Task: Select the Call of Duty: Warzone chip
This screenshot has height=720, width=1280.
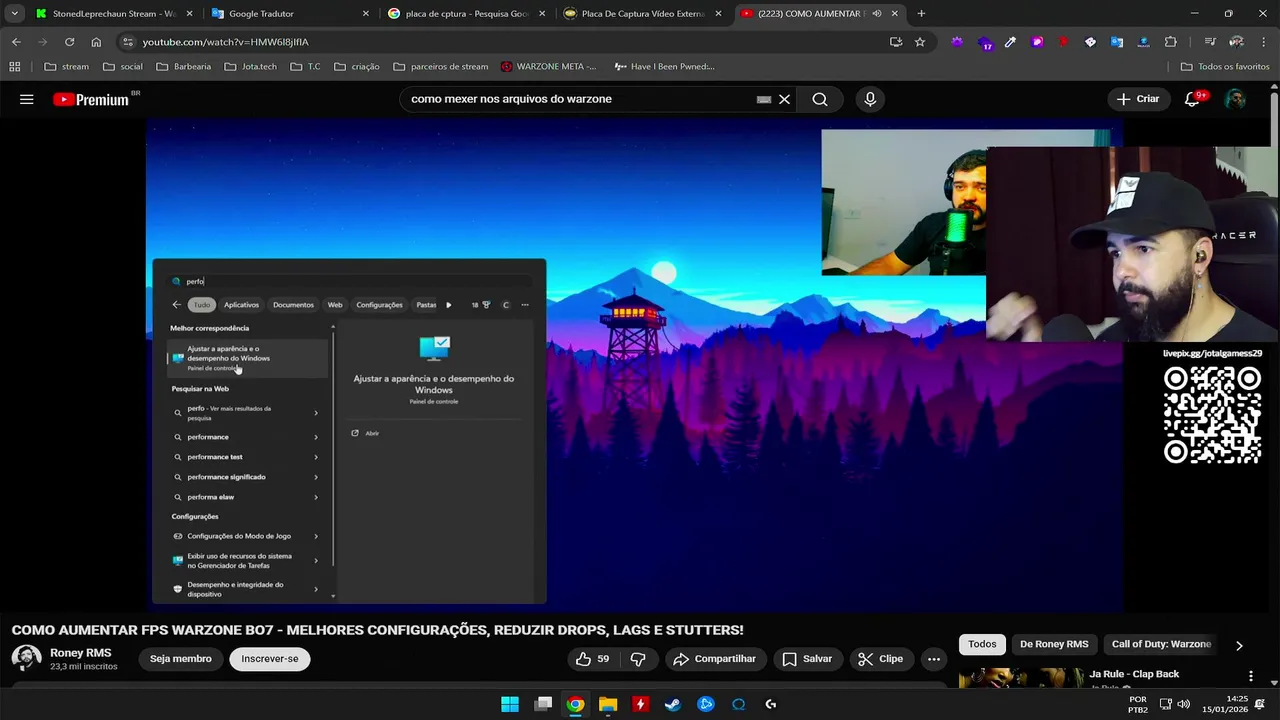Action: [x=1161, y=645]
